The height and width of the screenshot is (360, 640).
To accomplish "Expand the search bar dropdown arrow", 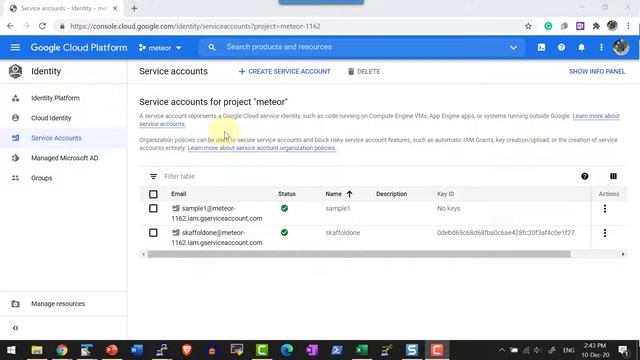I will [513, 47].
